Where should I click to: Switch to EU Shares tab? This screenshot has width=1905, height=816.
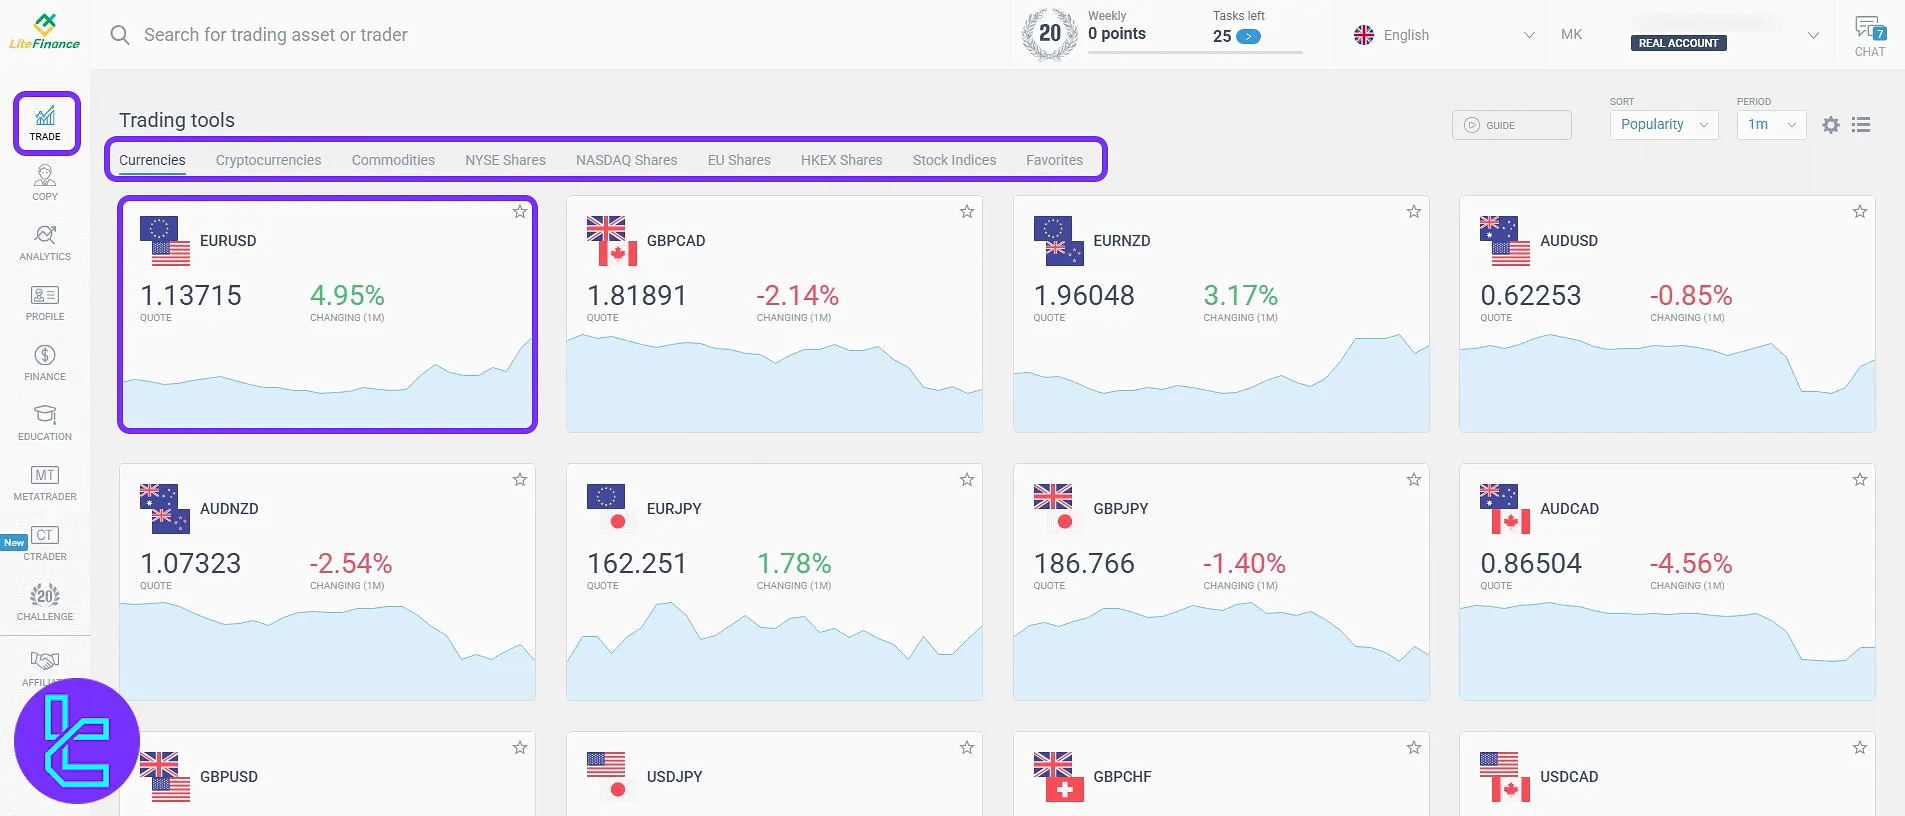click(x=739, y=160)
